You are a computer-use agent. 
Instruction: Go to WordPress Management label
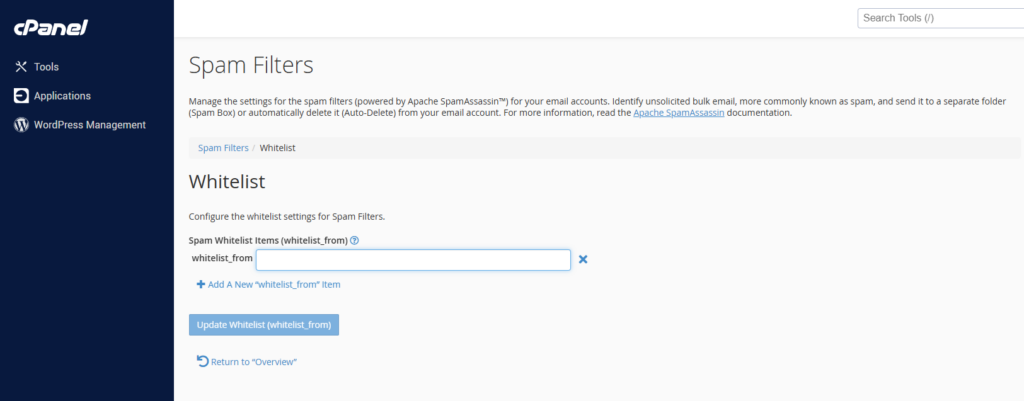pos(89,125)
